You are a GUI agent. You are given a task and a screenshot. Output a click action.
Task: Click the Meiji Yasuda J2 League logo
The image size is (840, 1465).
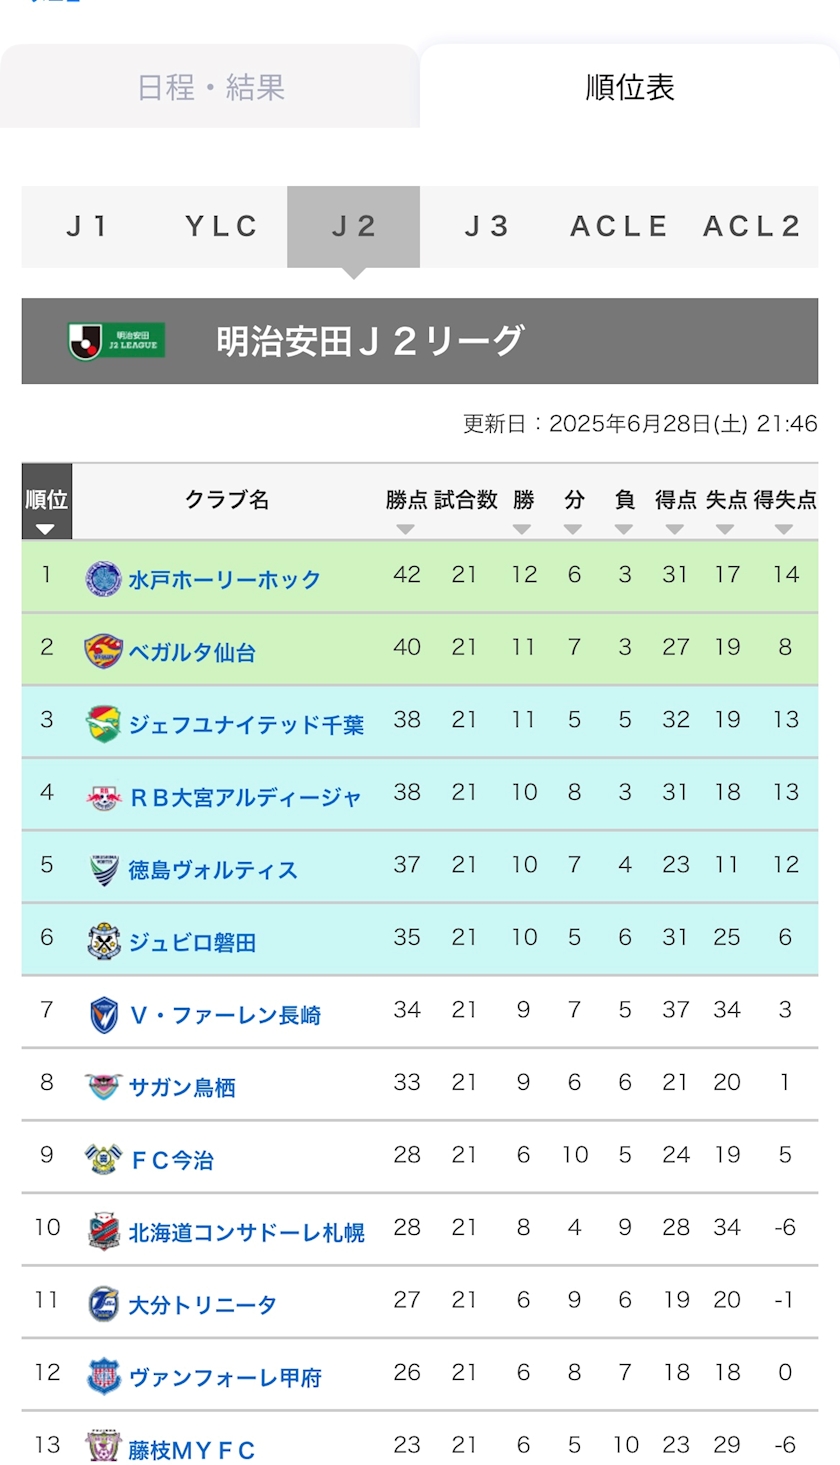click(x=116, y=341)
